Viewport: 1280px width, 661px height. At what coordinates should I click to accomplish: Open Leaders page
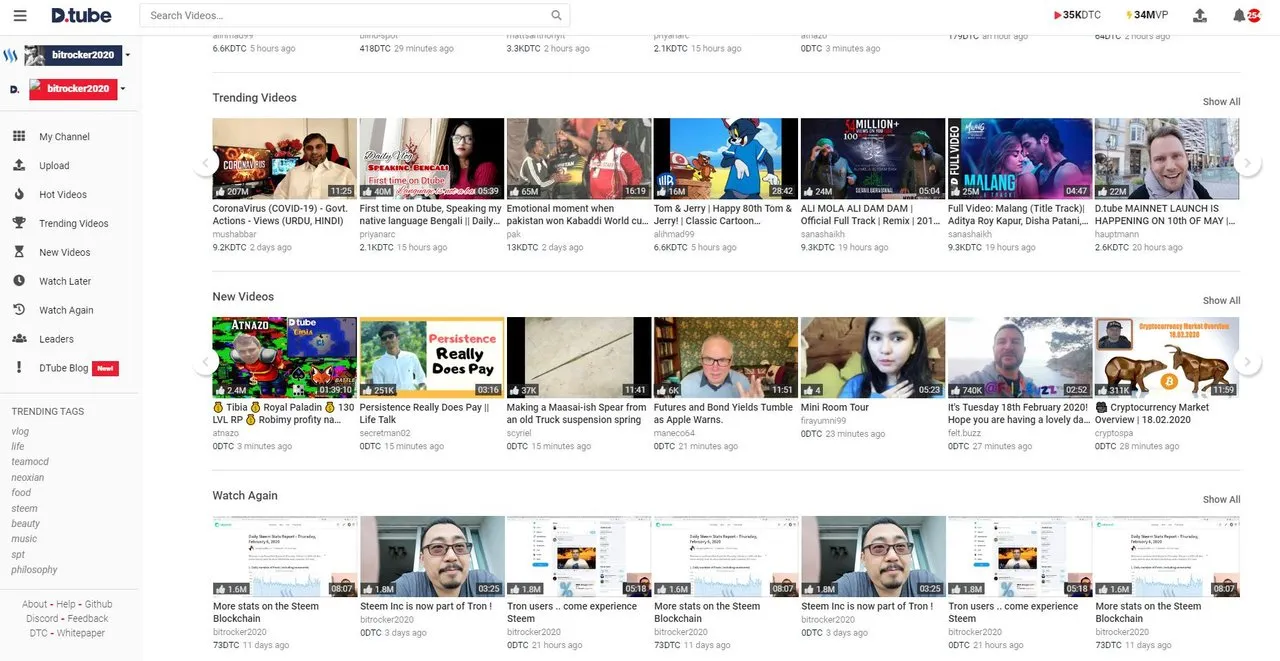(x=56, y=340)
